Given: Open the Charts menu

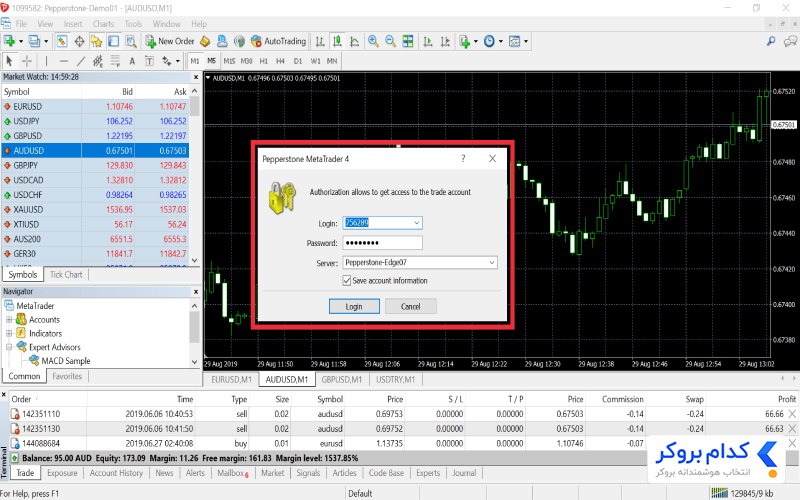Looking at the screenshot, I should pyautogui.click(x=103, y=24).
